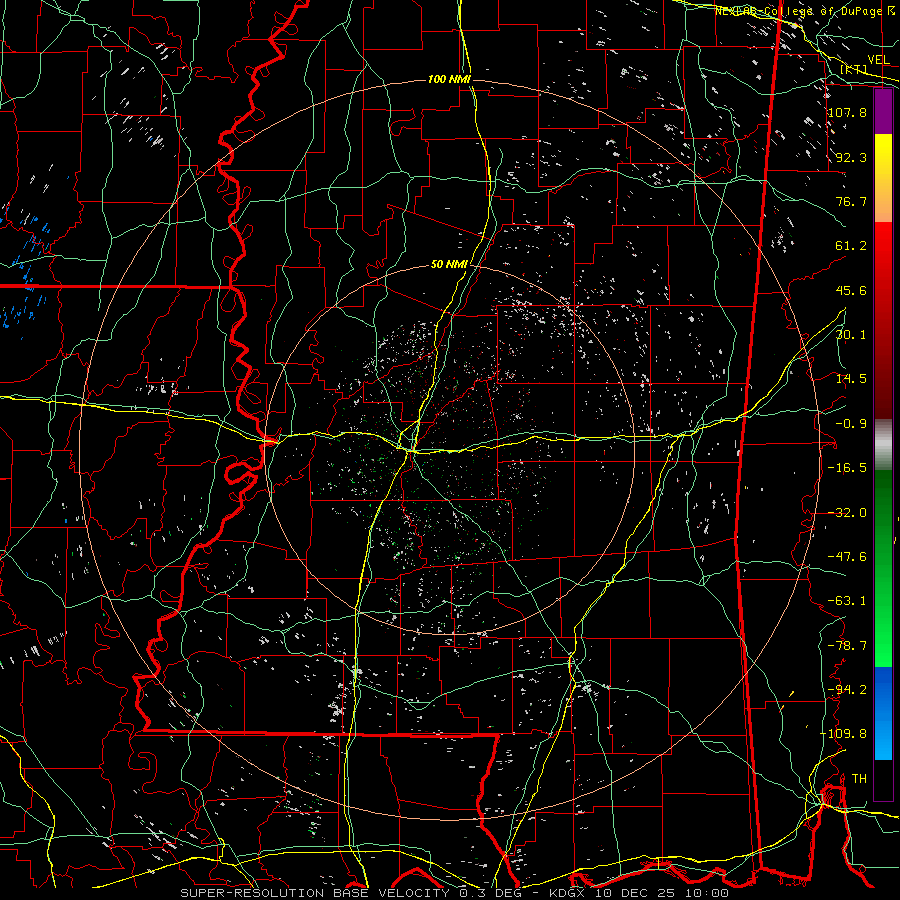Click the 100 NMI range ring label
This screenshot has height=900, width=900.
pyautogui.click(x=449, y=79)
